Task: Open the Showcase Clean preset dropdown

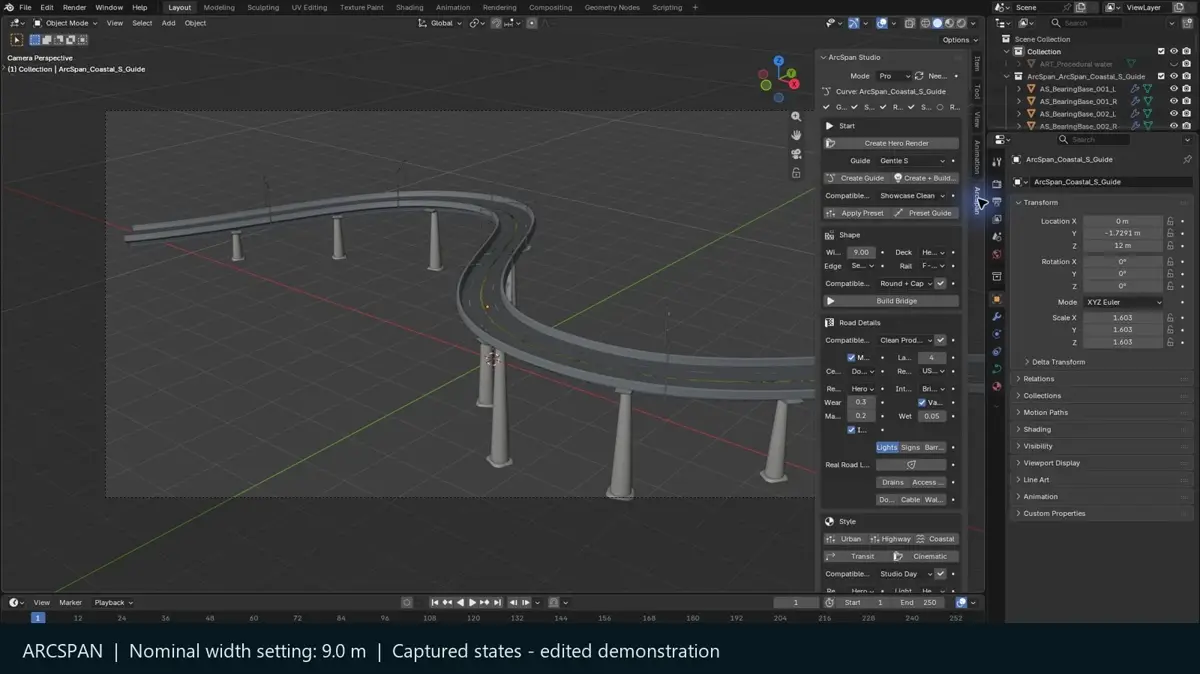Action: coord(911,196)
